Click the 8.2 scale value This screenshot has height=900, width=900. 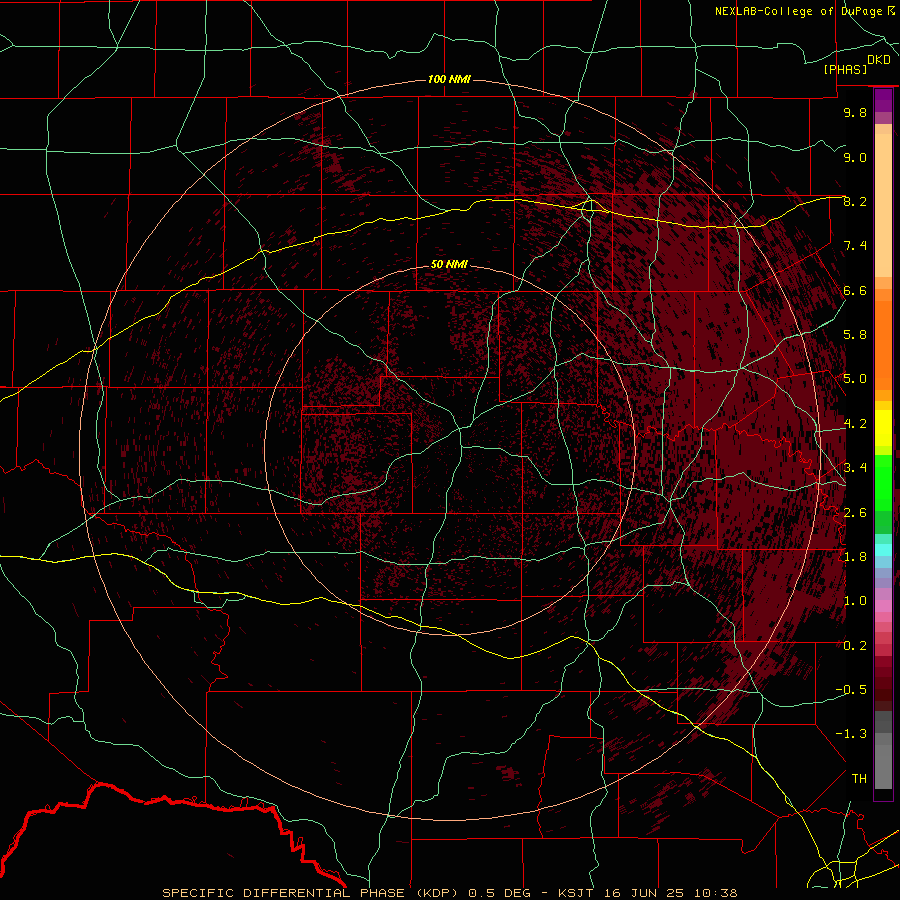tap(855, 202)
